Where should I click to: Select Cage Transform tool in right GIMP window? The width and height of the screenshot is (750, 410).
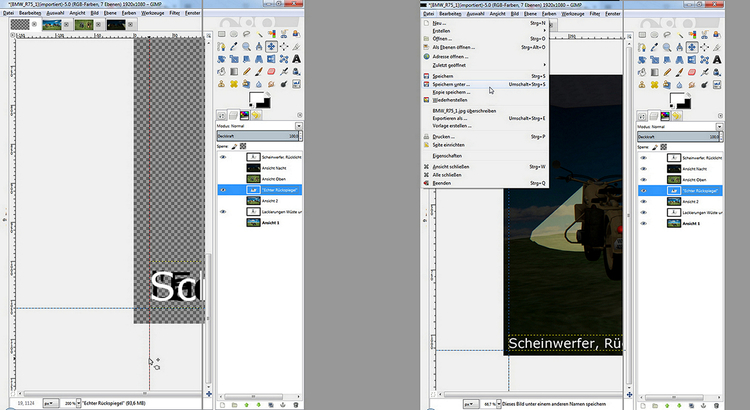pyautogui.click(x=704, y=60)
